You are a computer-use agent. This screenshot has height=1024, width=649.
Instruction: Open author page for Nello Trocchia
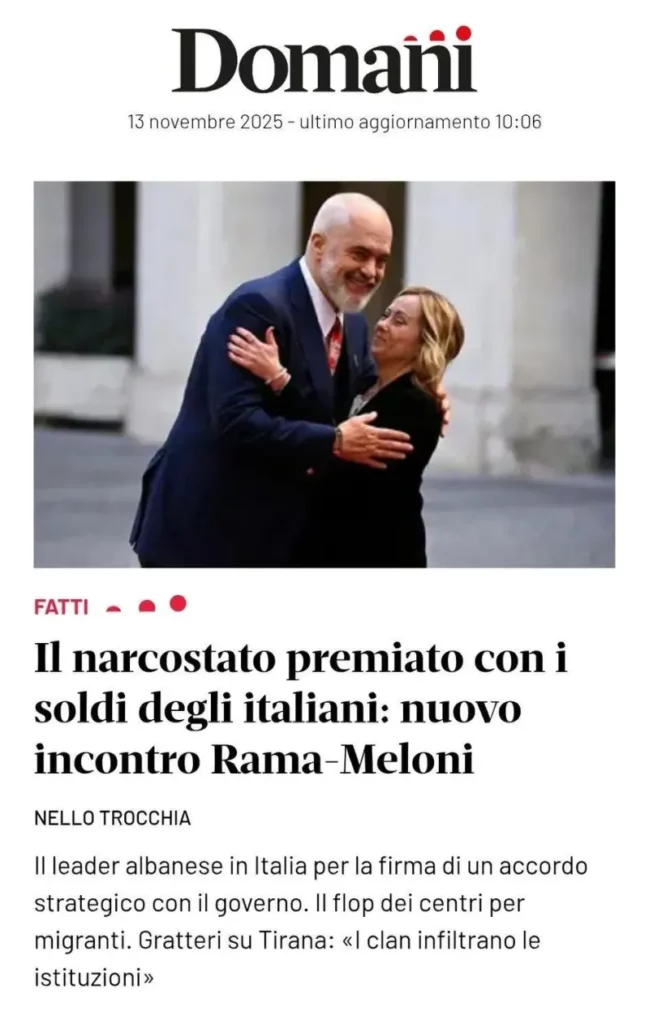click(112, 818)
